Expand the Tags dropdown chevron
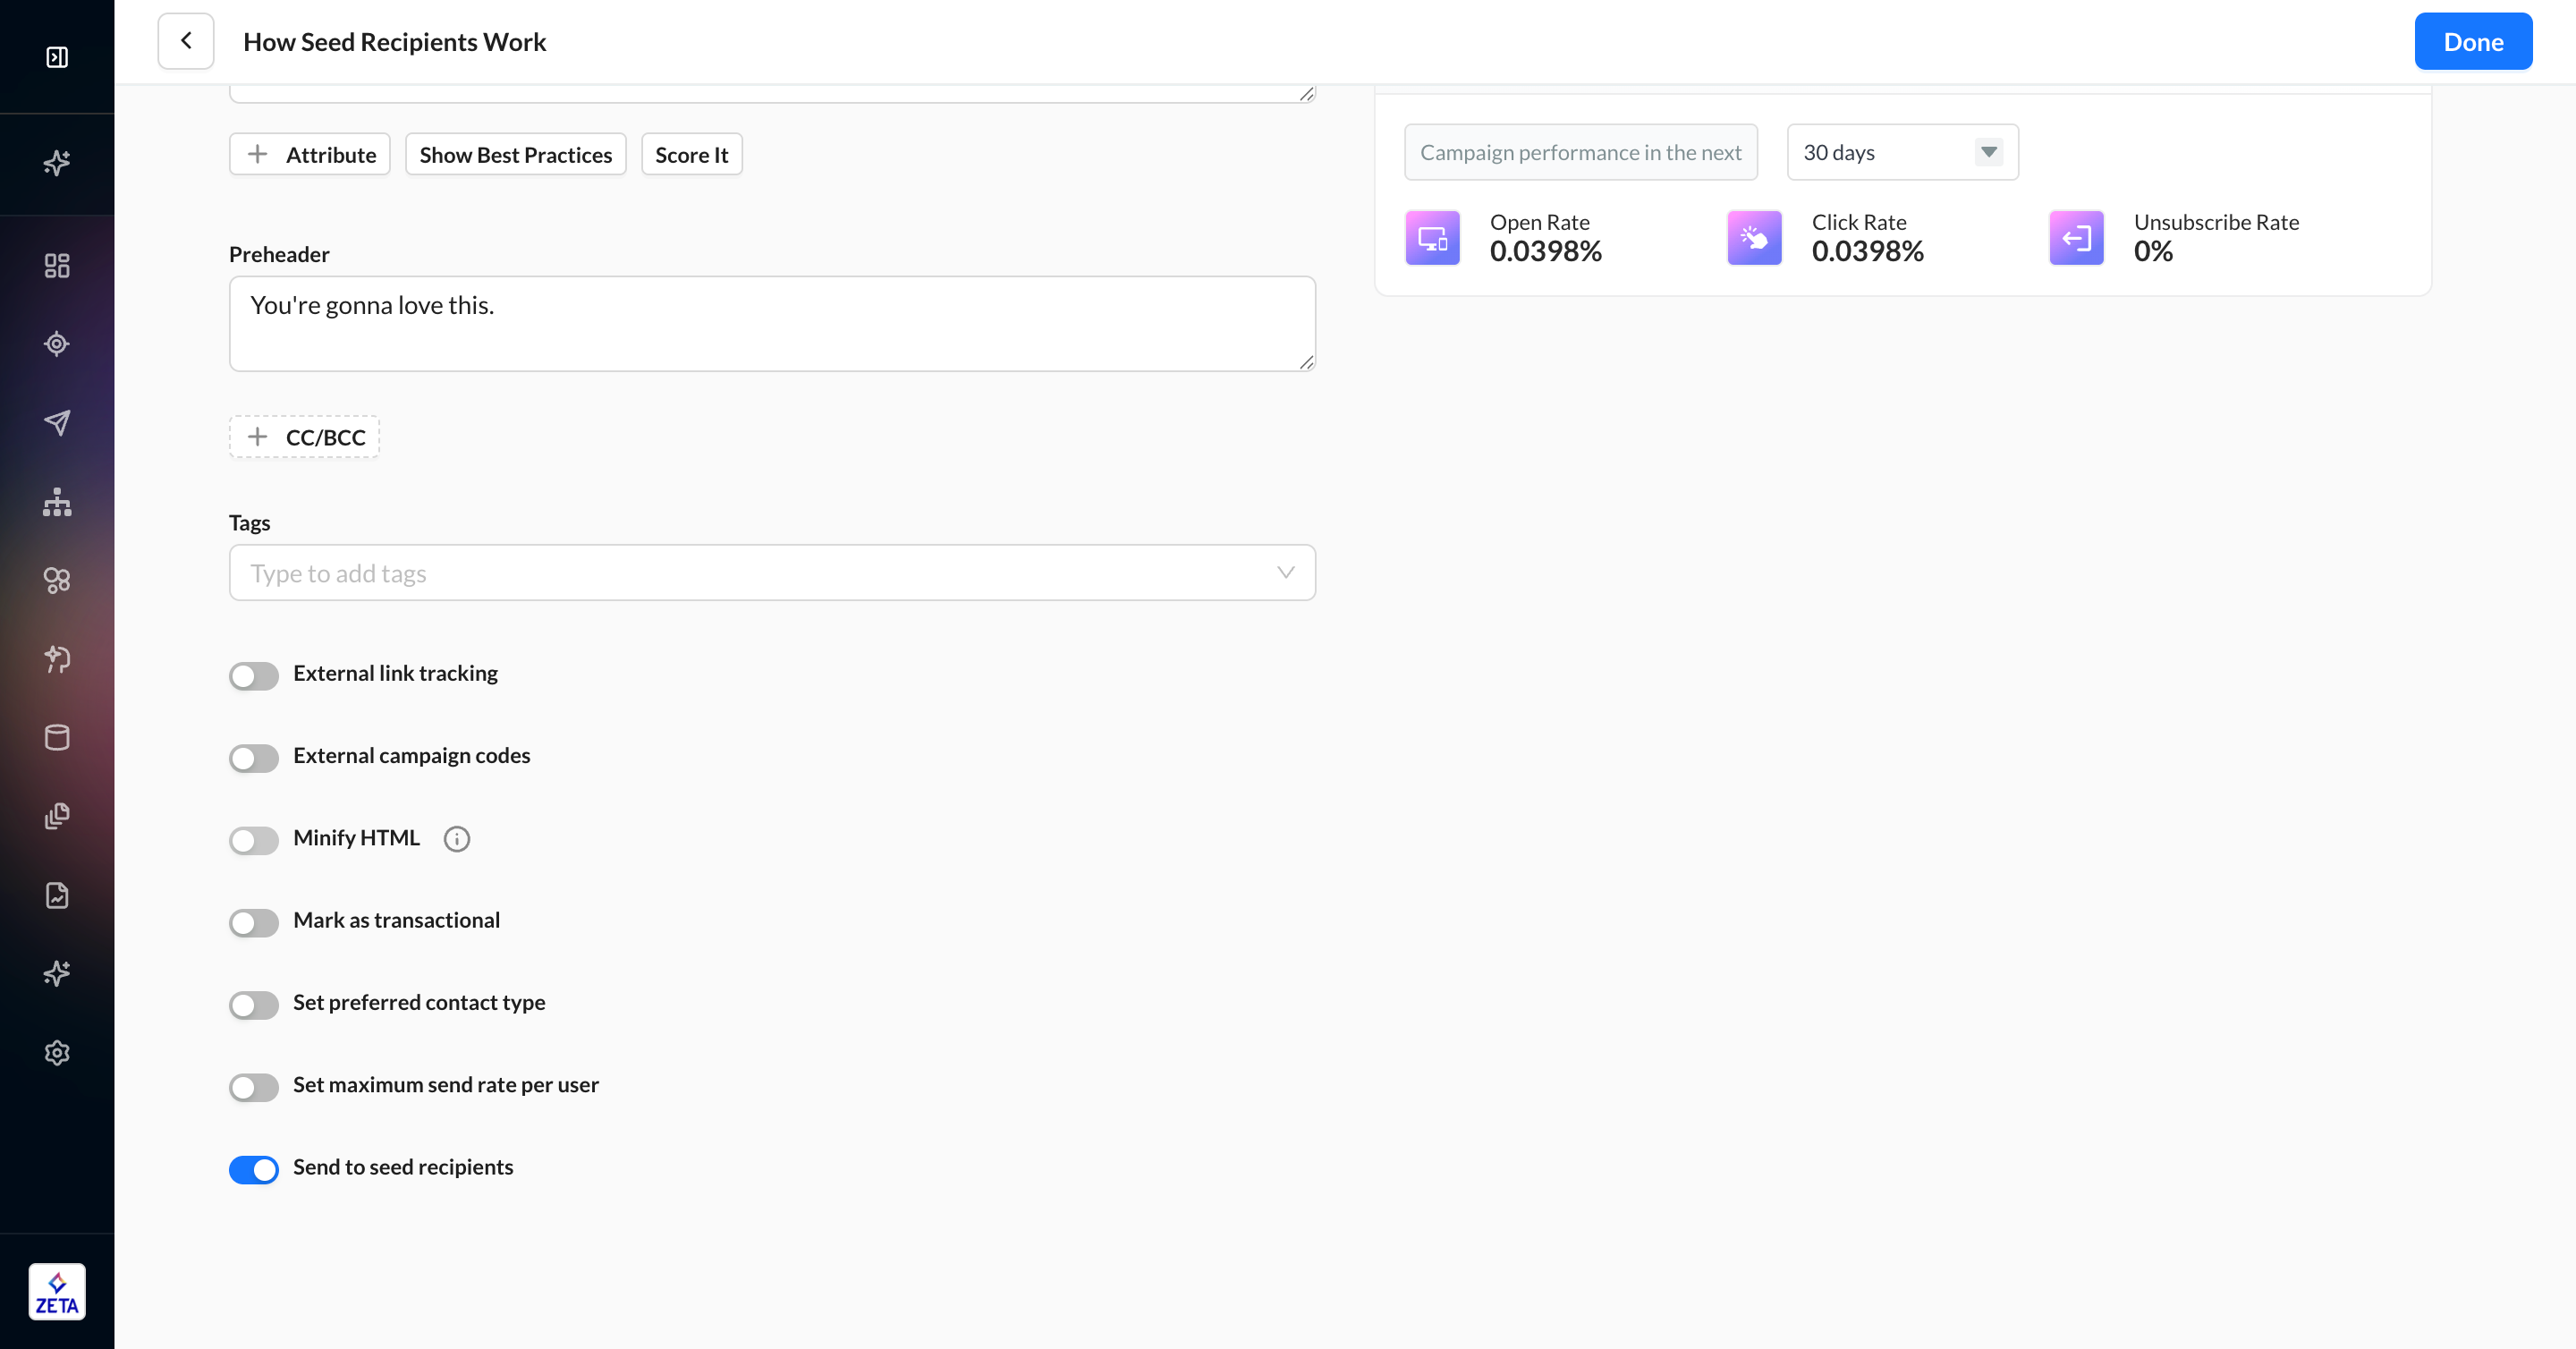 point(1285,572)
